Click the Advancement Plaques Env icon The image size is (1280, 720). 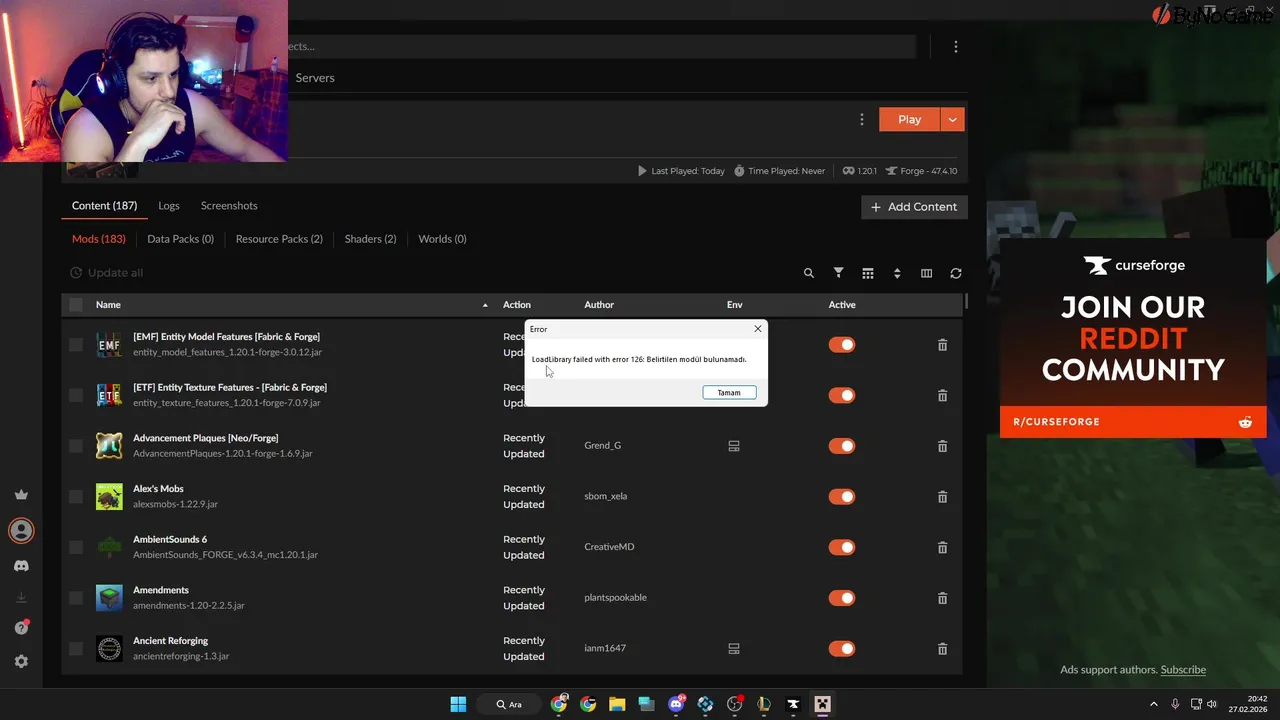point(734,446)
